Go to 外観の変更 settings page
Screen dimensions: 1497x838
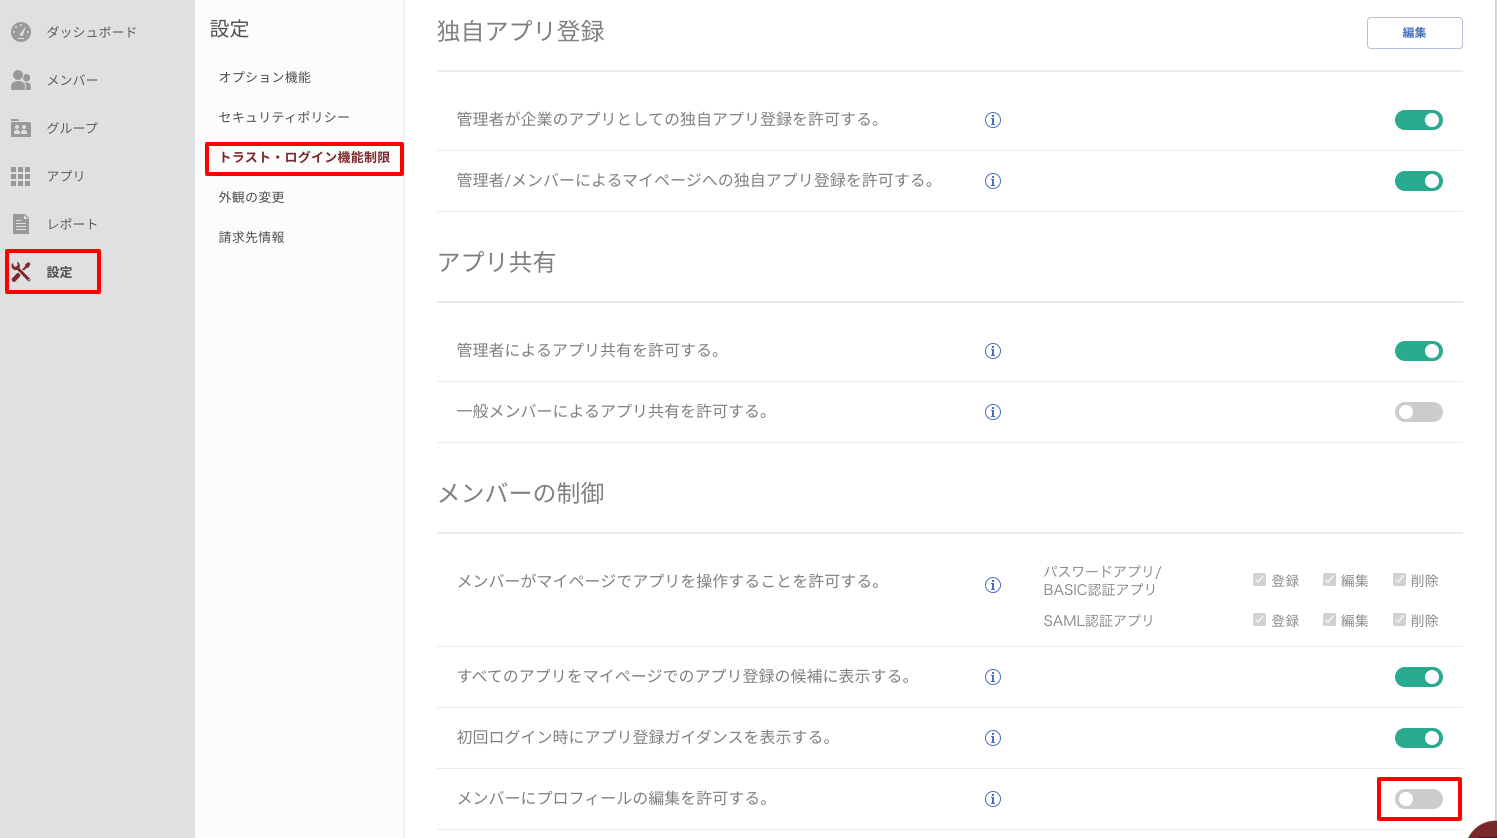252,197
